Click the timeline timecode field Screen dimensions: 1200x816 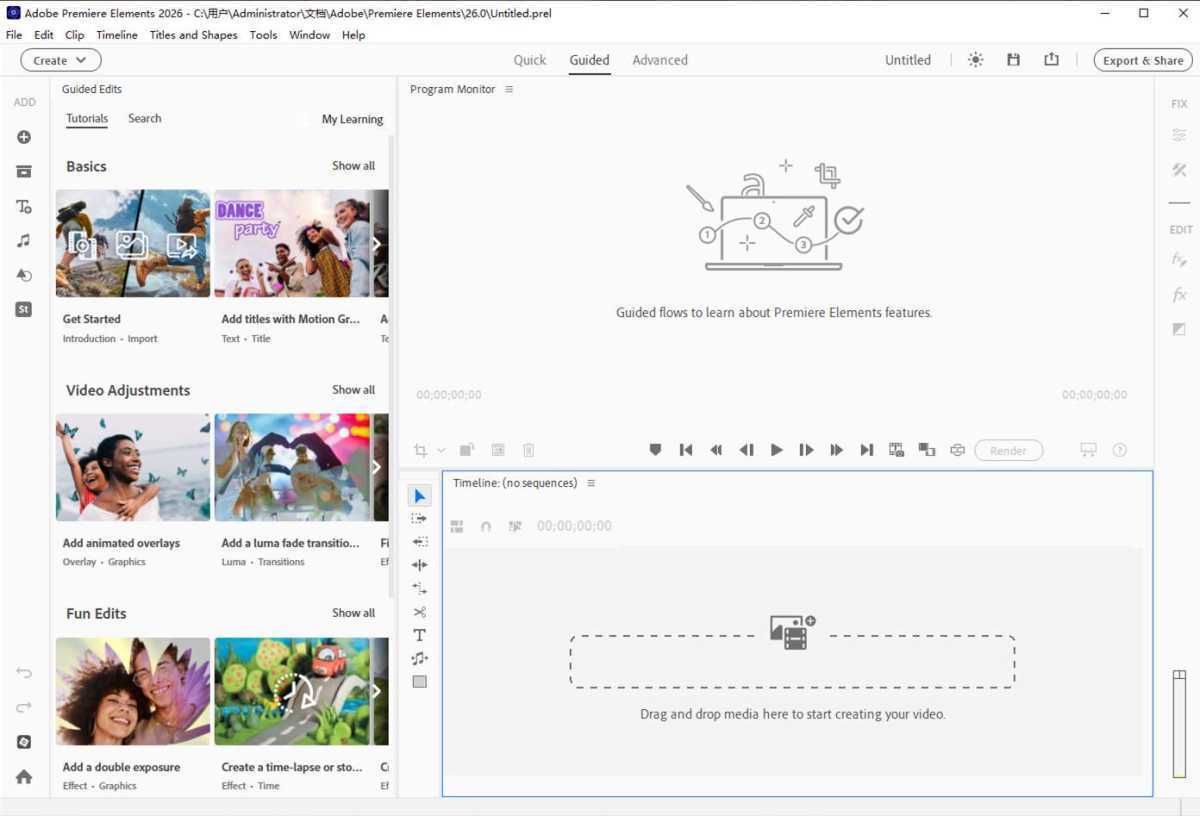(574, 526)
